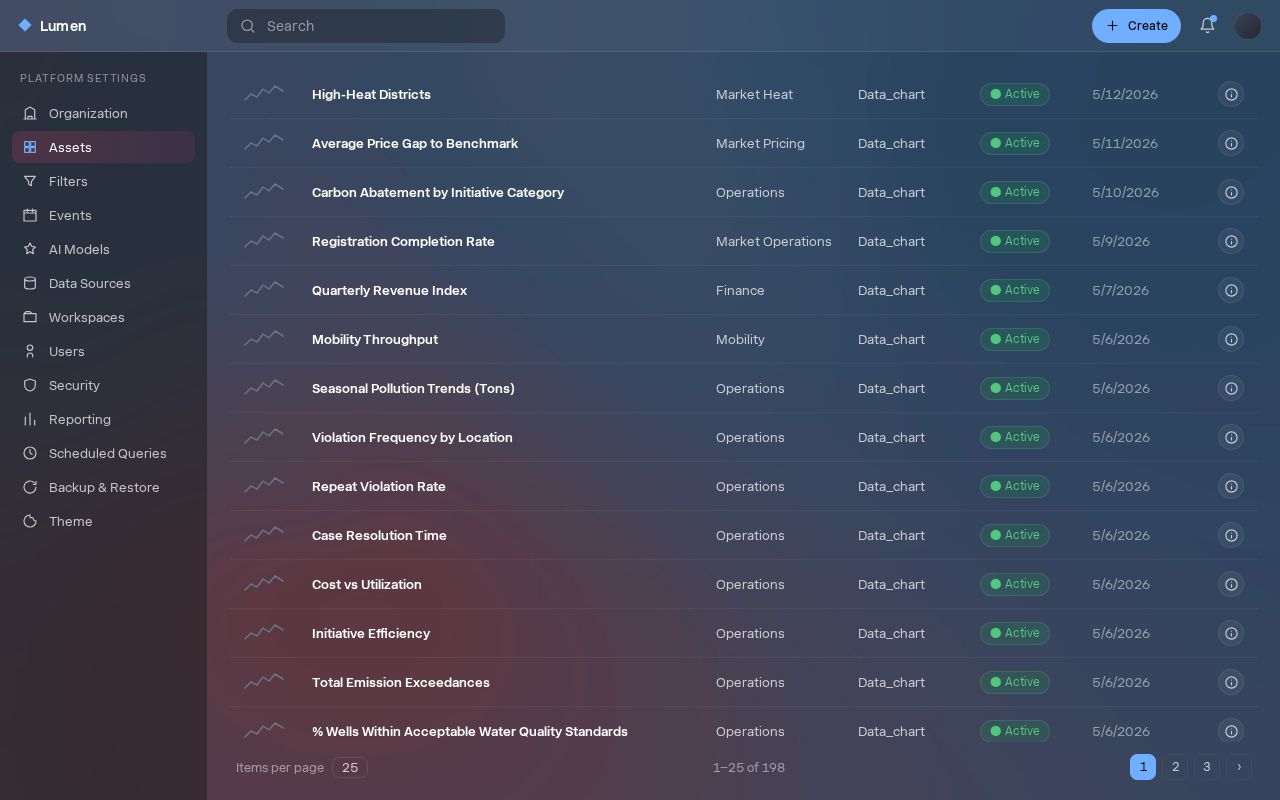Image resolution: width=1280 pixels, height=800 pixels.
Task: Open info for Repeat Violation Rate
Action: click(1231, 486)
